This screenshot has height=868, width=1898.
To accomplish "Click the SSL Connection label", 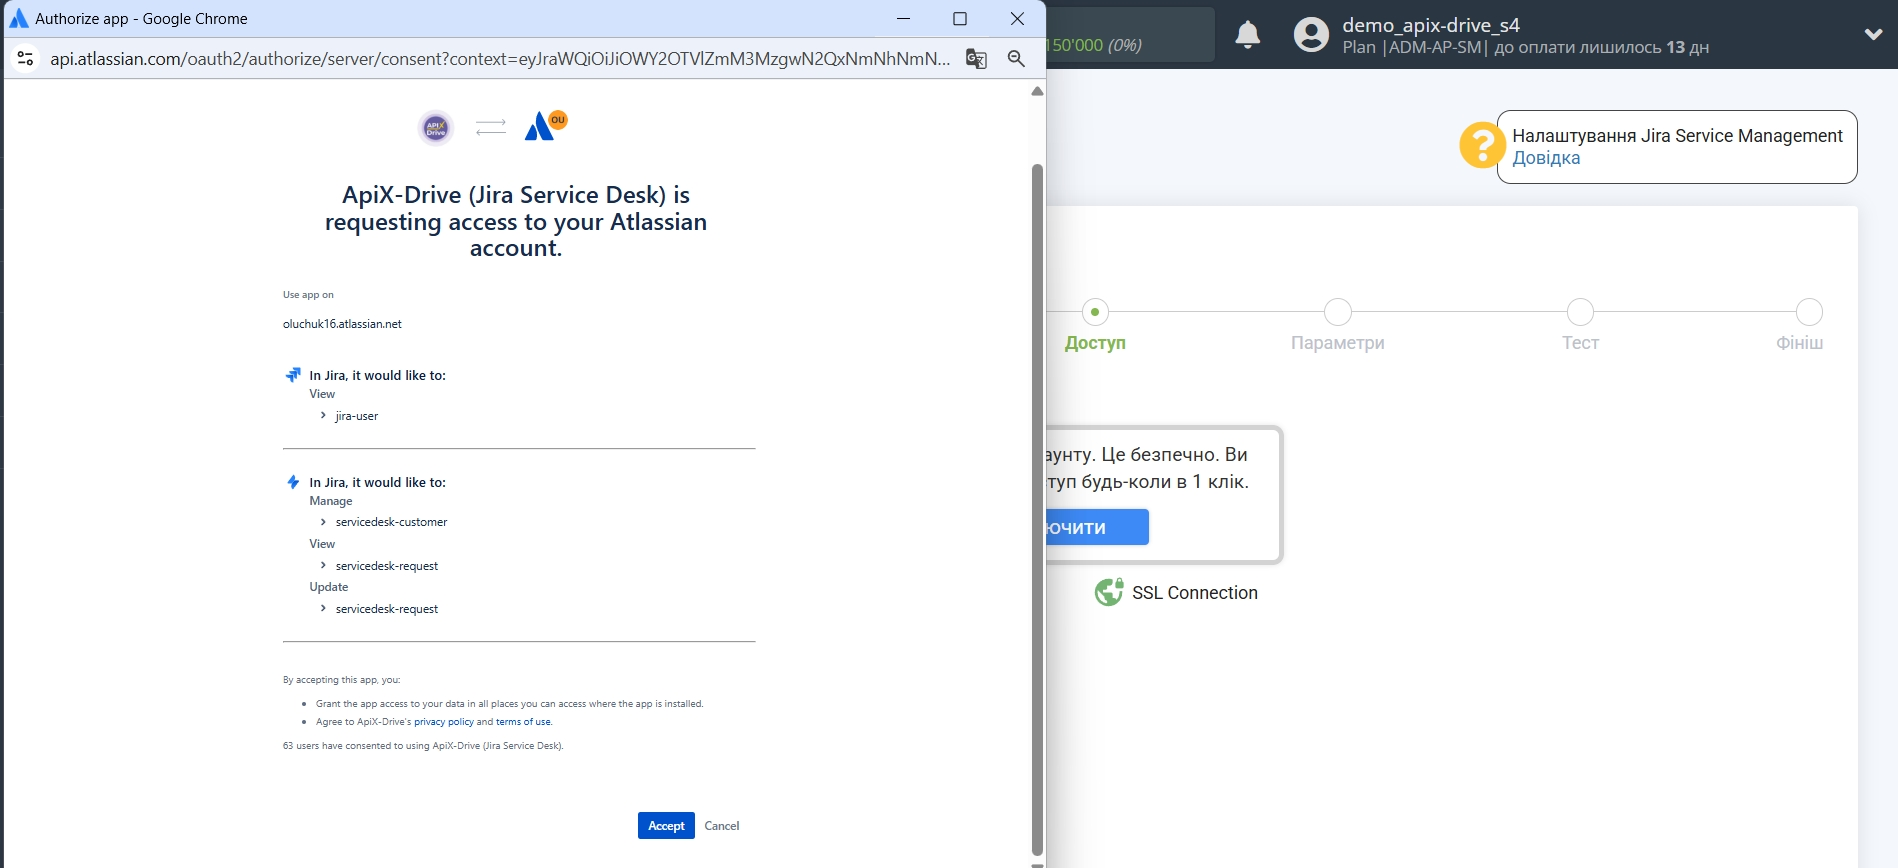I will click(1195, 593).
